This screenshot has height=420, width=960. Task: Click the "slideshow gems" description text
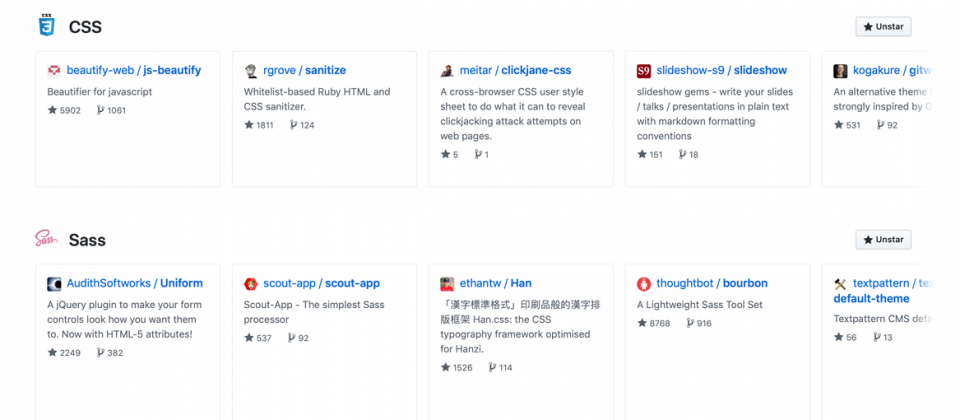715,114
